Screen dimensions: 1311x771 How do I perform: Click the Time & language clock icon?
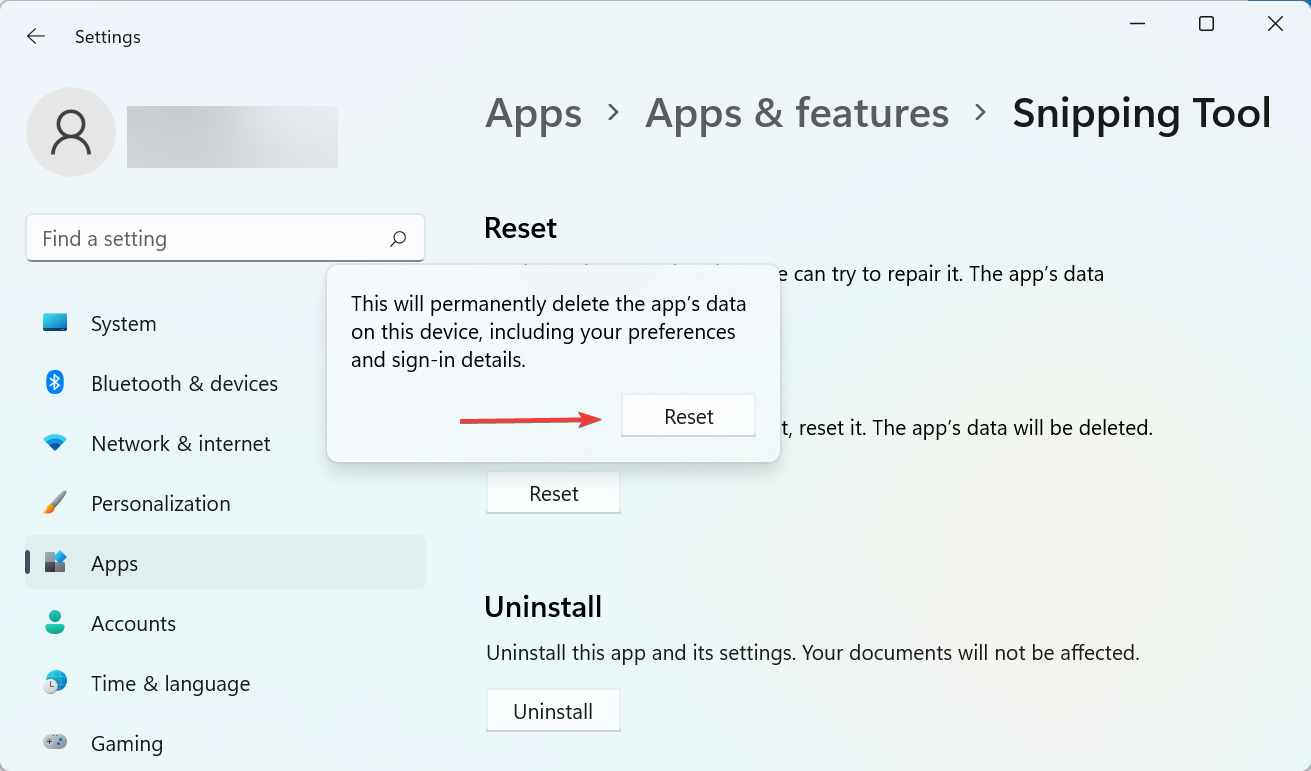(x=56, y=683)
